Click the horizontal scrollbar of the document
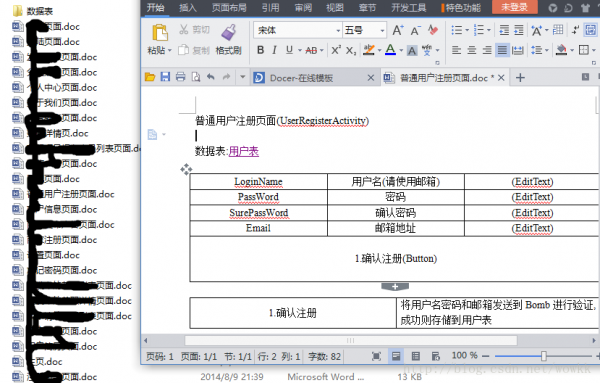 click(x=351, y=340)
